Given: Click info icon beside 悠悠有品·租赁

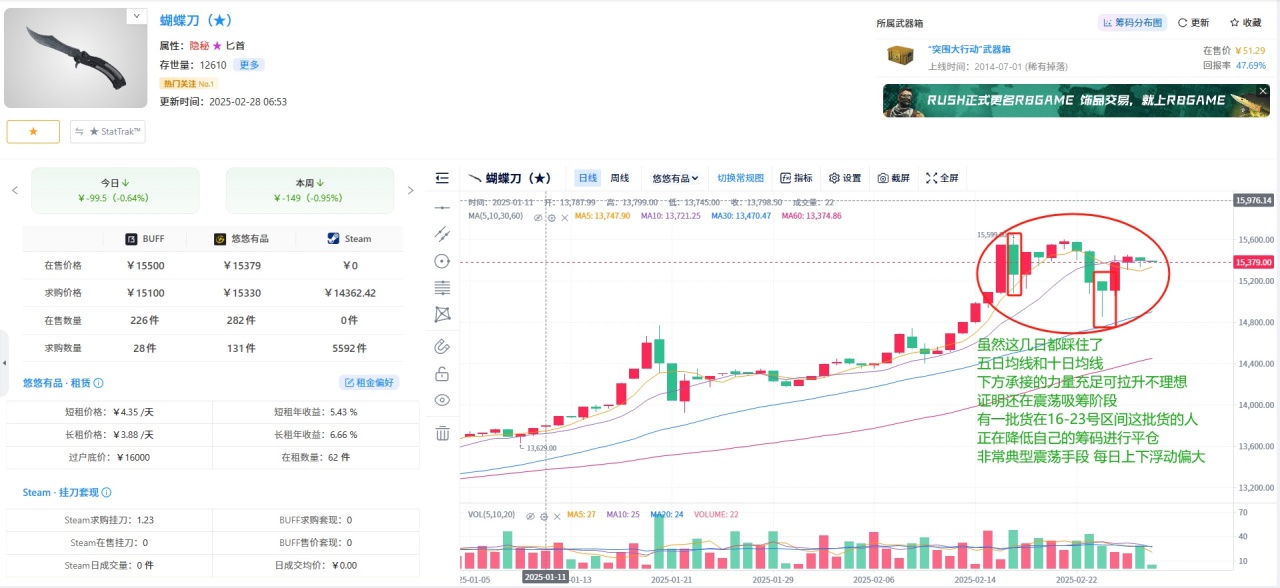Looking at the screenshot, I should 98,383.
